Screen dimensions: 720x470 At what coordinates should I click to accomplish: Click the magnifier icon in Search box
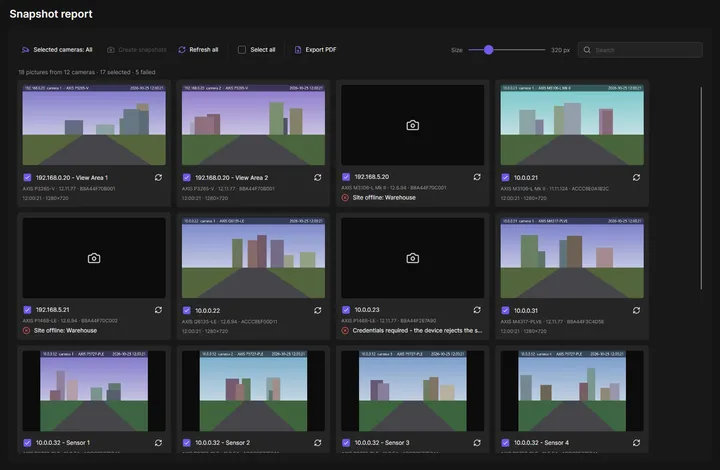pos(587,50)
